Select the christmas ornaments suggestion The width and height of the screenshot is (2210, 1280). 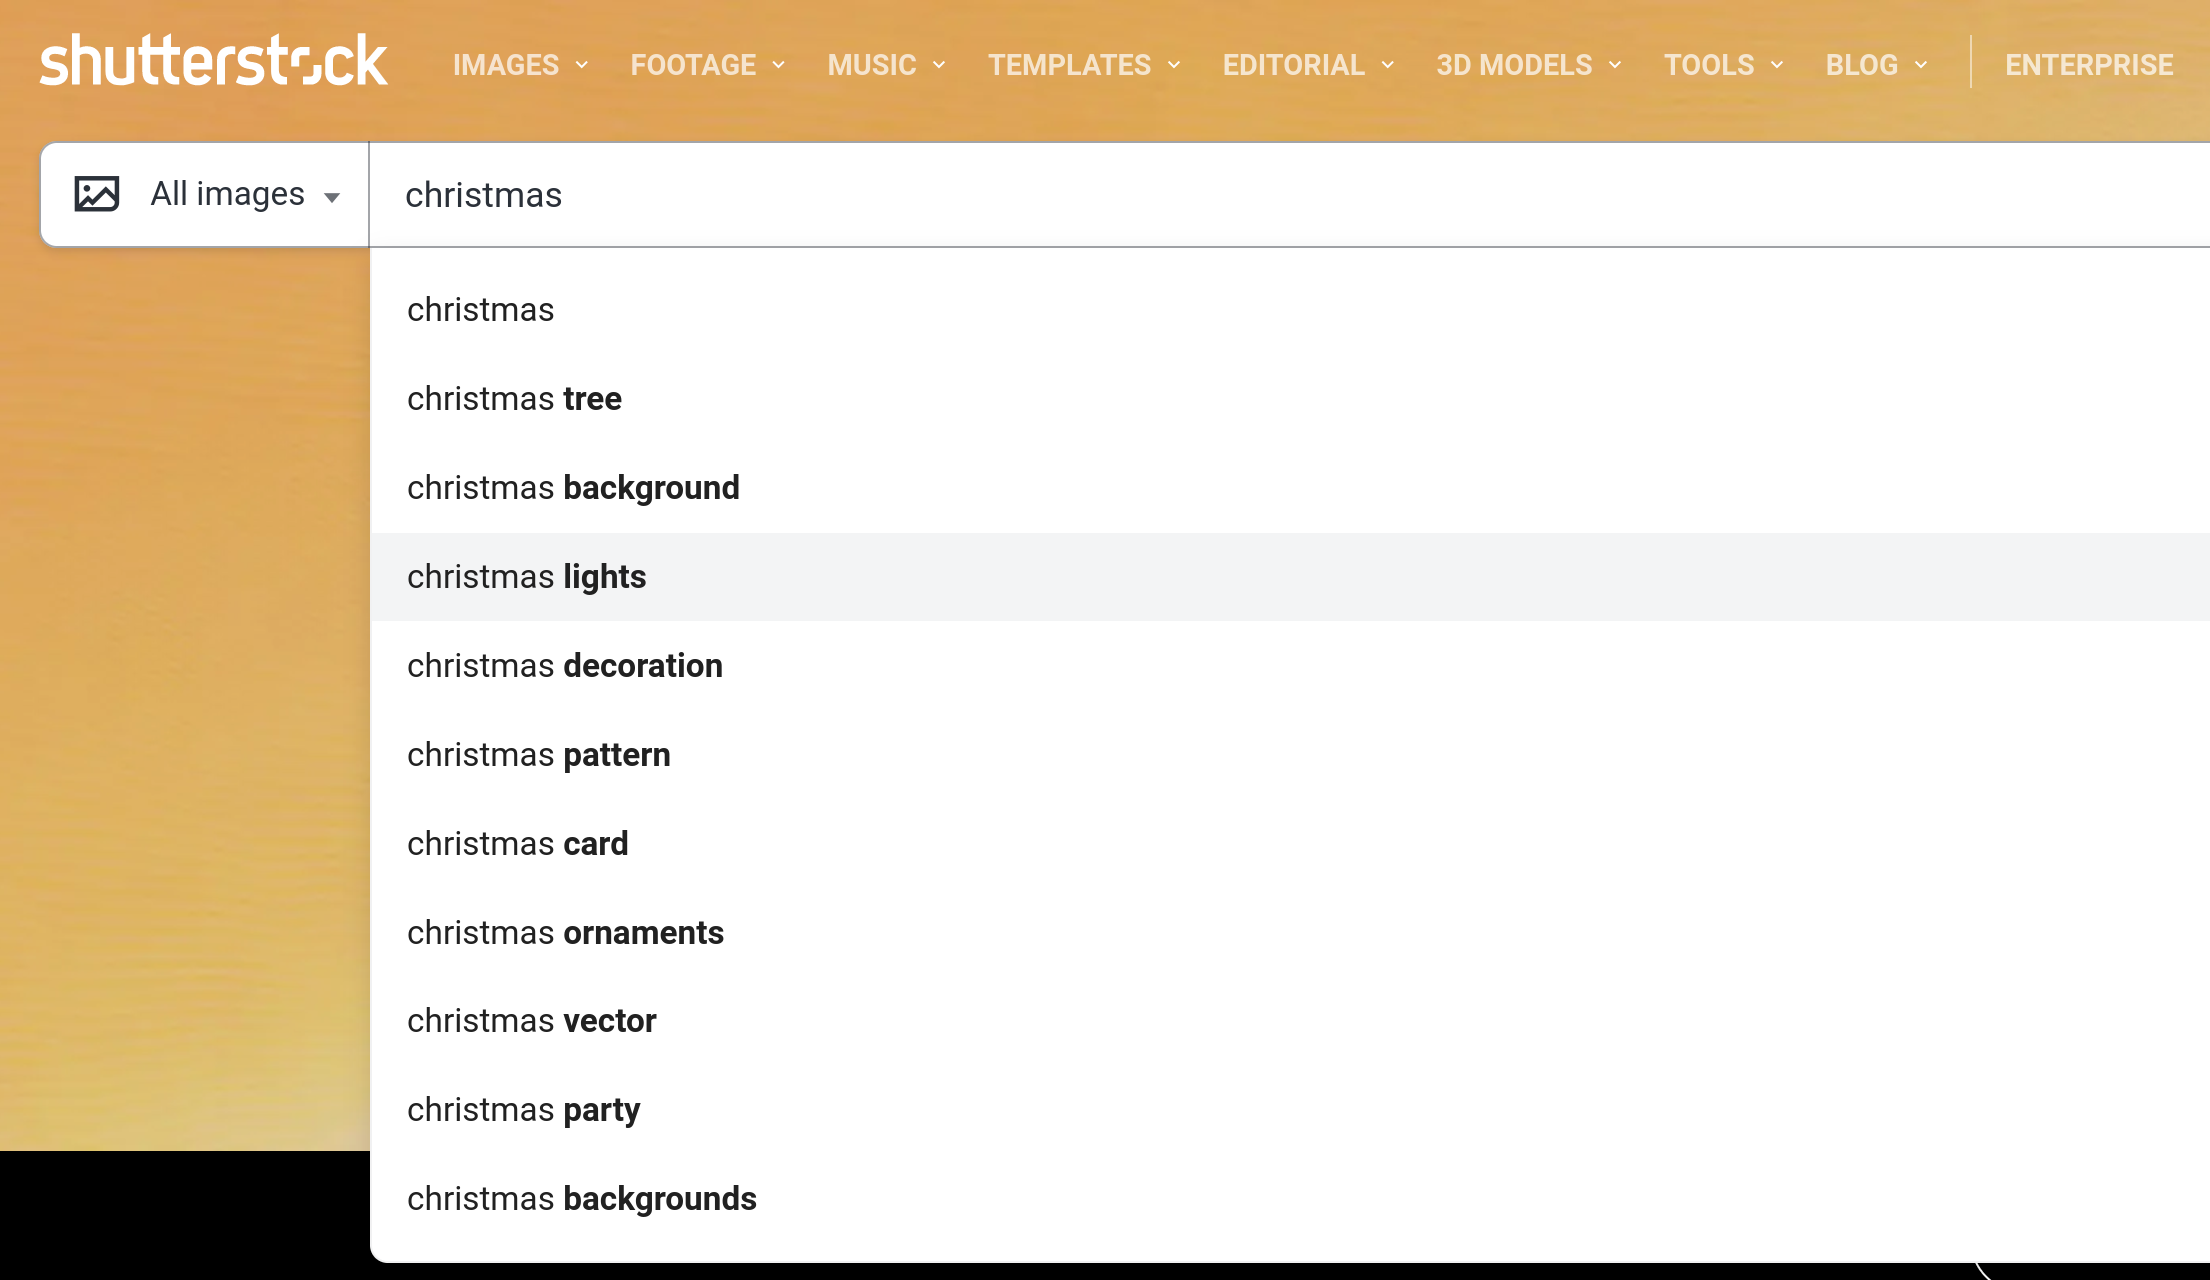565,932
